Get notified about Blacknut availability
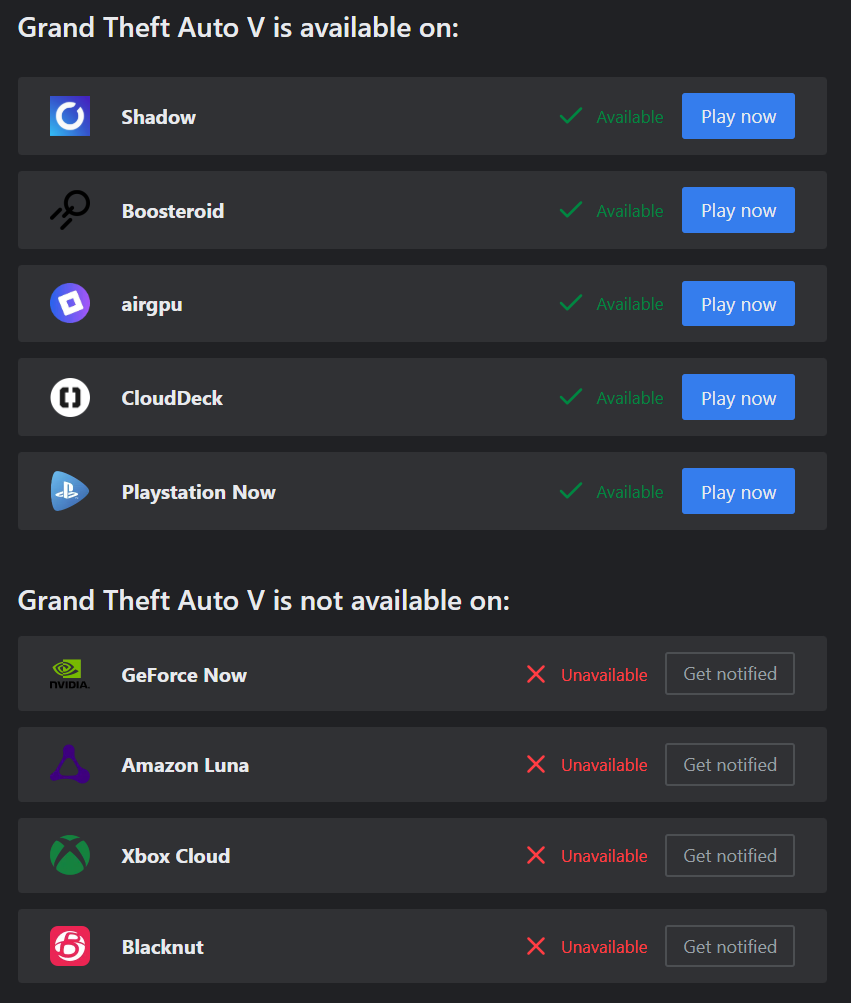851x1003 pixels. [x=730, y=946]
